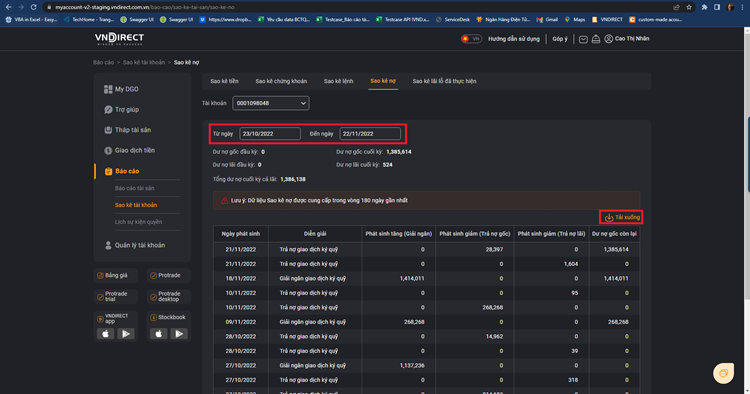Open the first Swagger UI bookmark
This screenshot has height=394, width=750.
[137, 20]
